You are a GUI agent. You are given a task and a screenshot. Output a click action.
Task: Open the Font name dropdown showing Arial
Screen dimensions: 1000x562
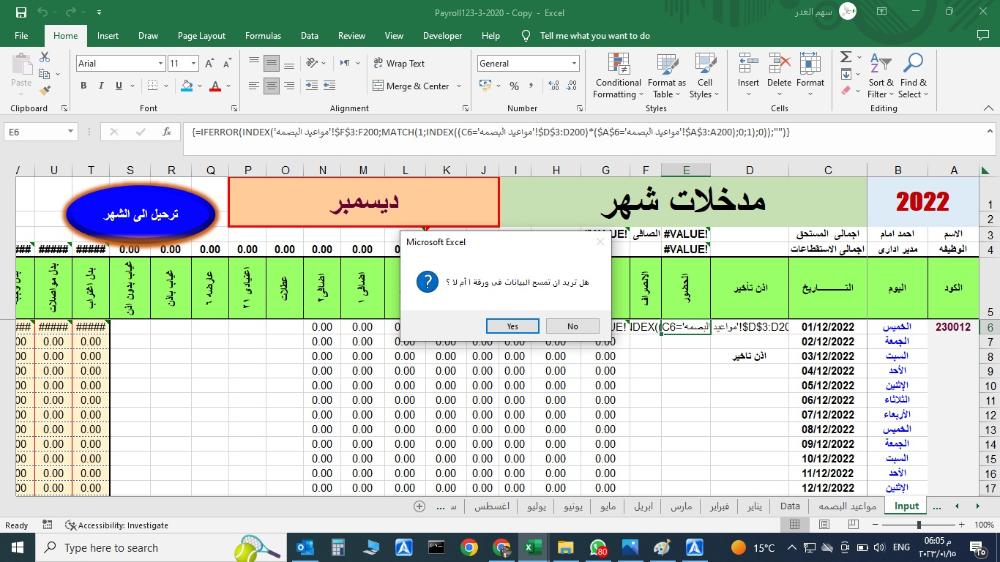point(161,63)
